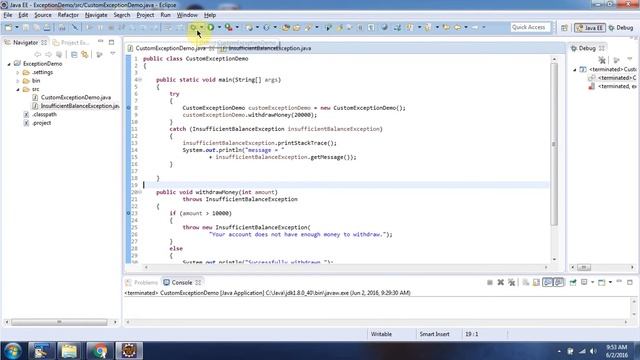Switch to Debug perspective button
This screenshot has height=360, width=640.
coord(621,28)
